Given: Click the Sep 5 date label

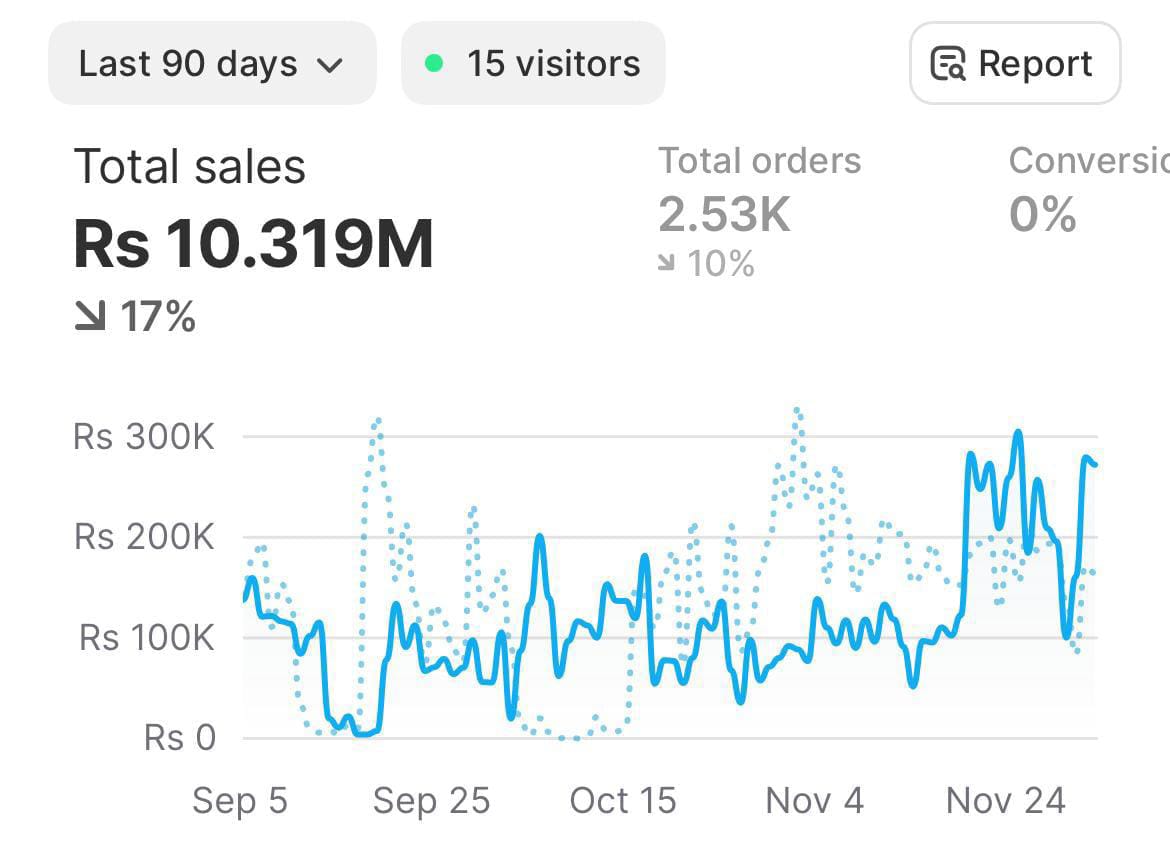Looking at the screenshot, I should 240,800.
